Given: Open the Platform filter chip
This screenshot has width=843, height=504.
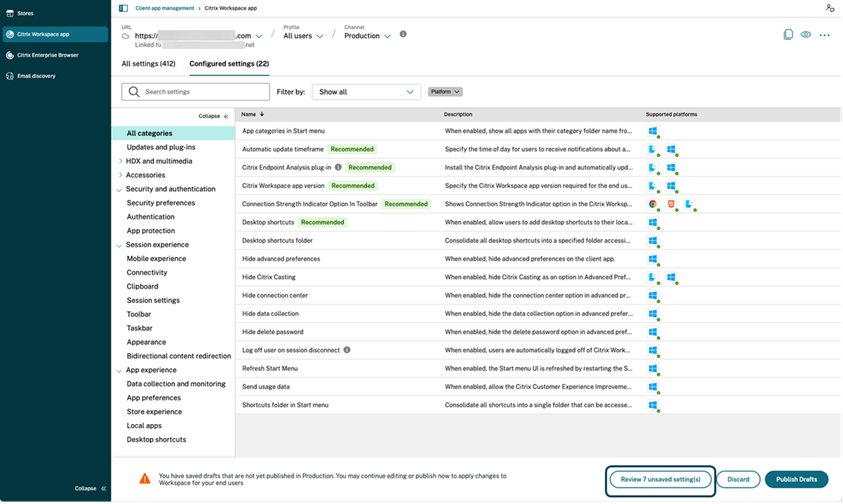Looking at the screenshot, I should (x=445, y=92).
